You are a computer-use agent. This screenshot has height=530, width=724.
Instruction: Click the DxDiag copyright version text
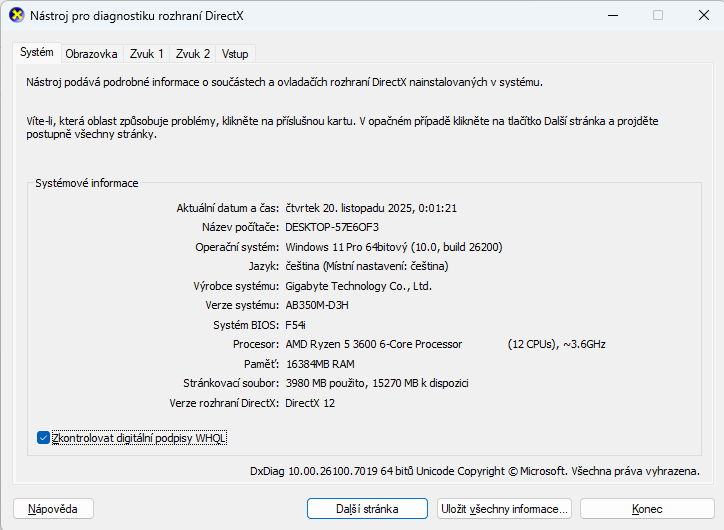pyautogui.click(x=474, y=471)
